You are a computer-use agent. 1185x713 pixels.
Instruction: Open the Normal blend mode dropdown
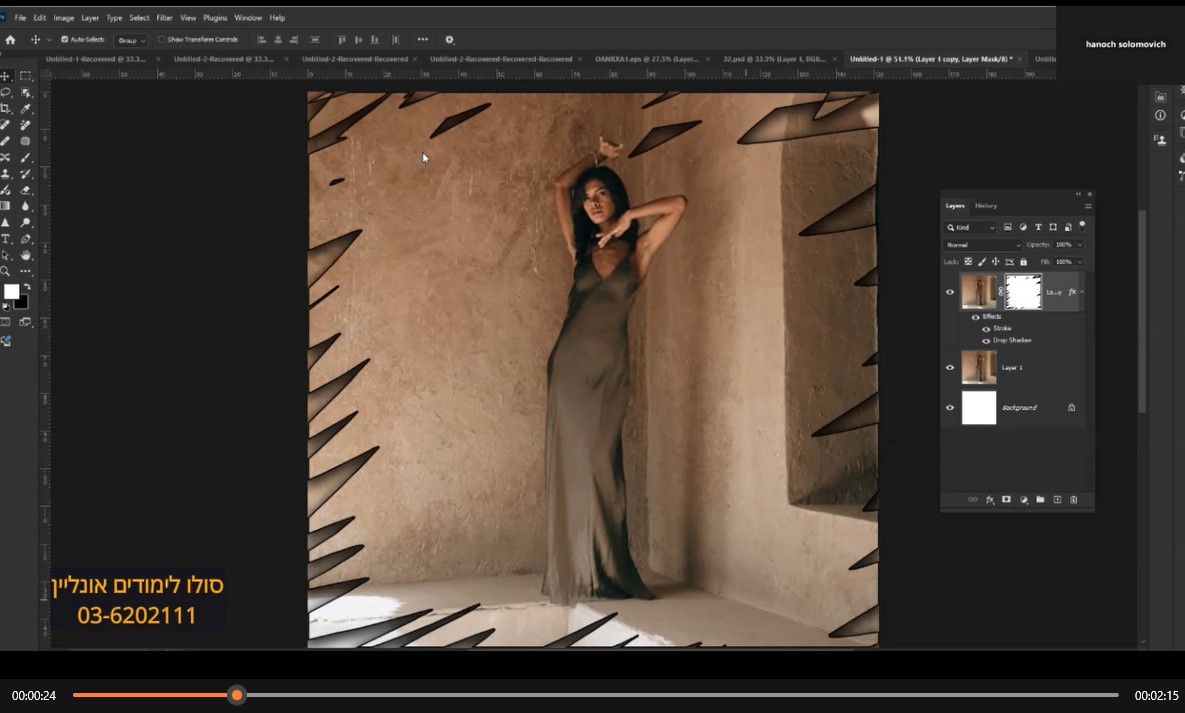tap(984, 245)
